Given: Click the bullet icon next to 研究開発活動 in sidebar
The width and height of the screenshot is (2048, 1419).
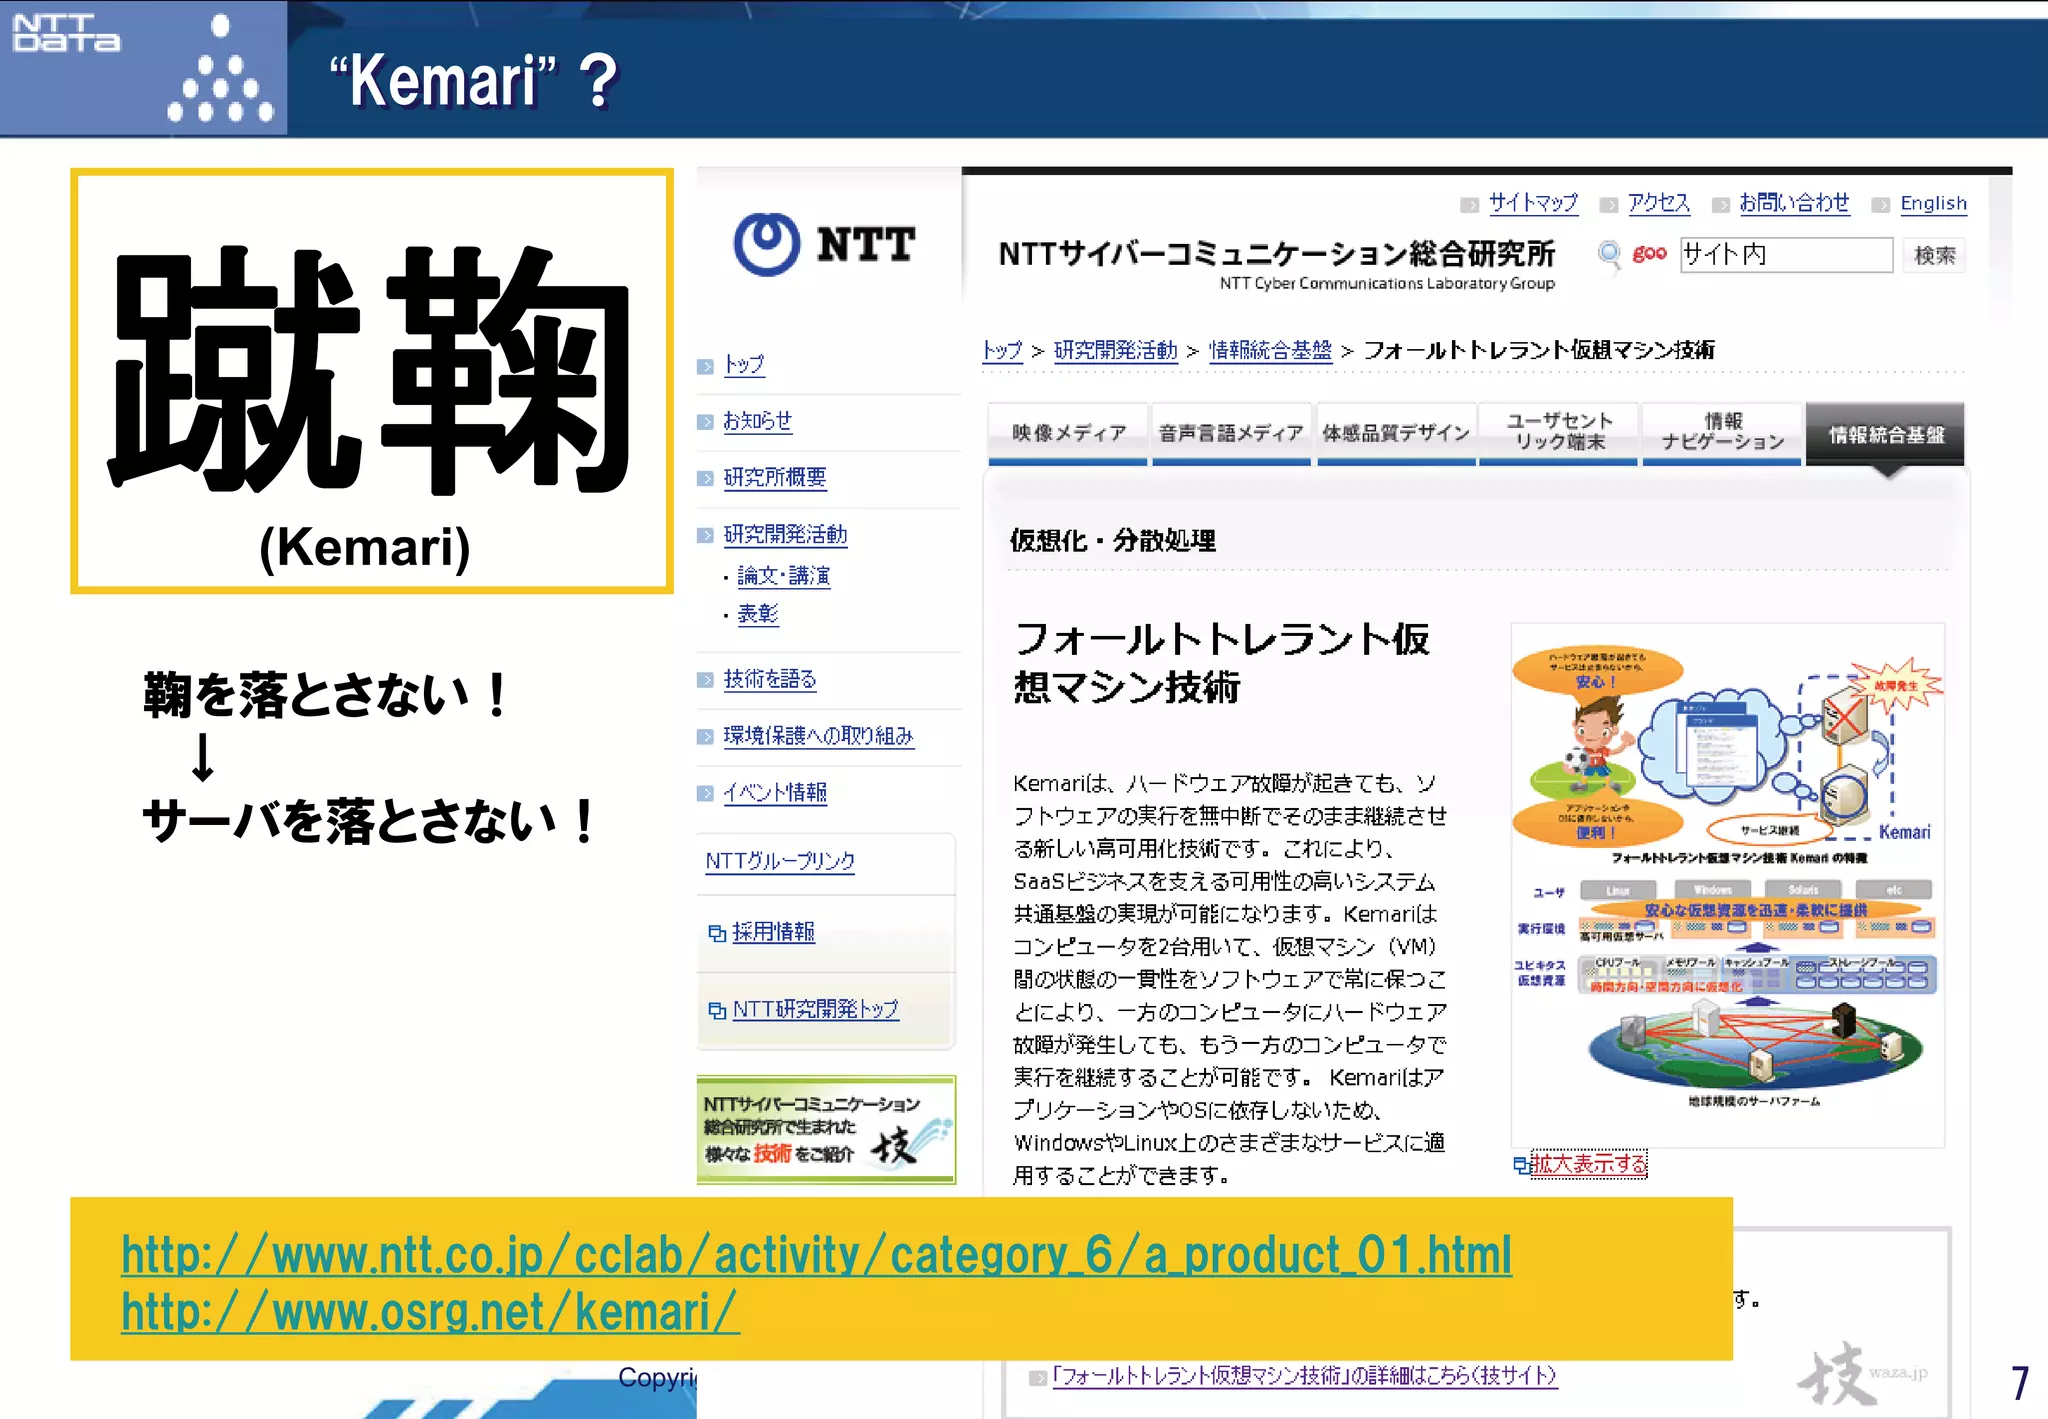Looking at the screenshot, I should [x=705, y=535].
